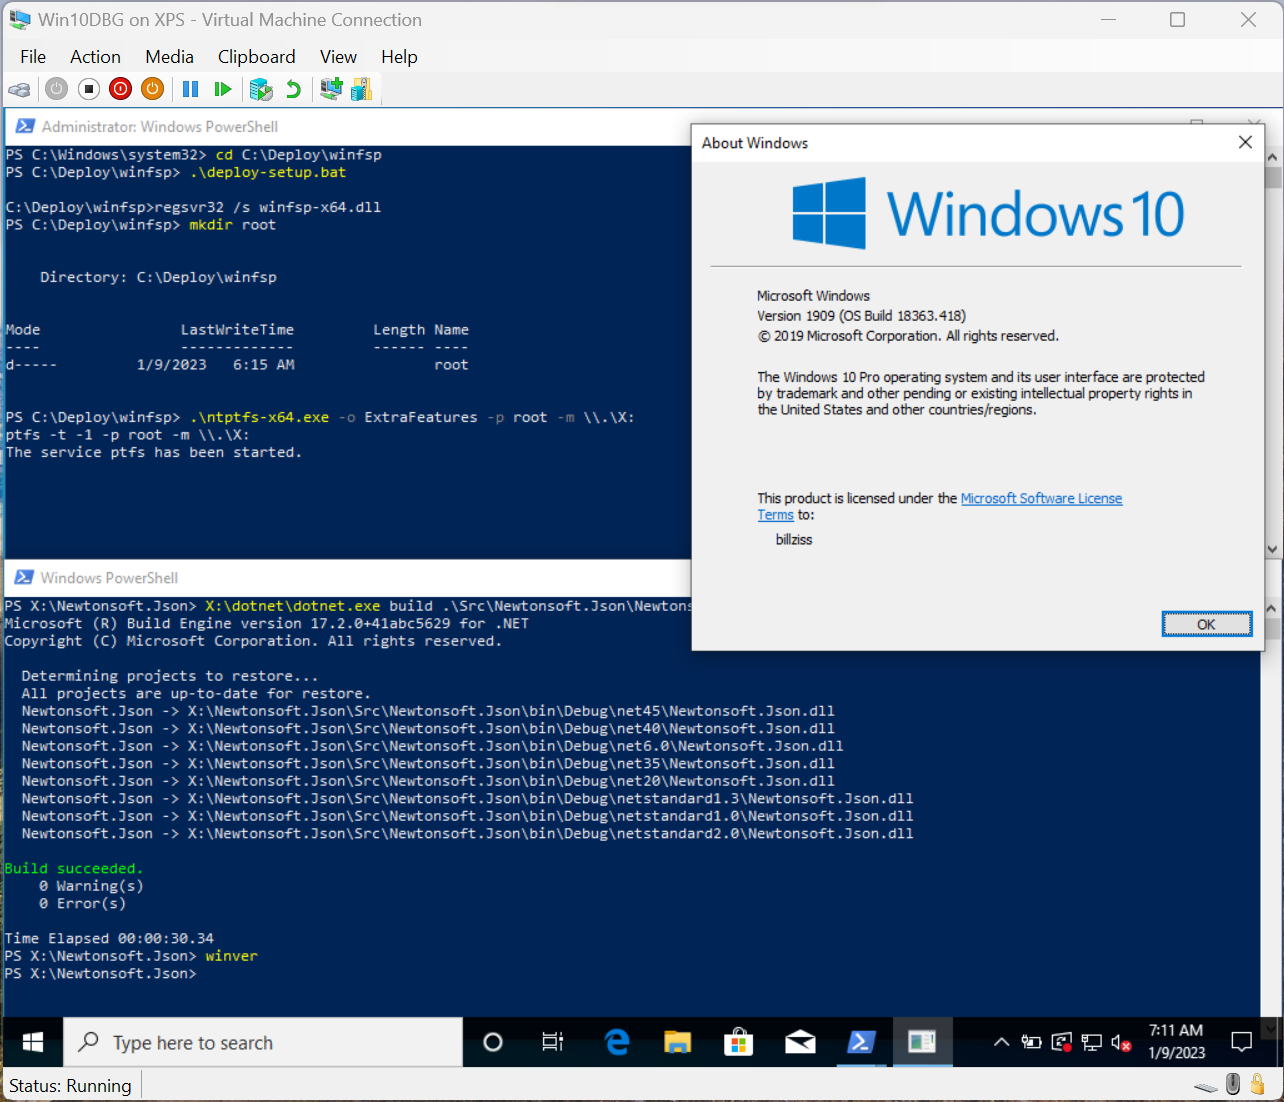Send Ctrl+Alt+Delete to the virtual machine
This screenshot has width=1284, height=1102.
click(x=20, y=89)
